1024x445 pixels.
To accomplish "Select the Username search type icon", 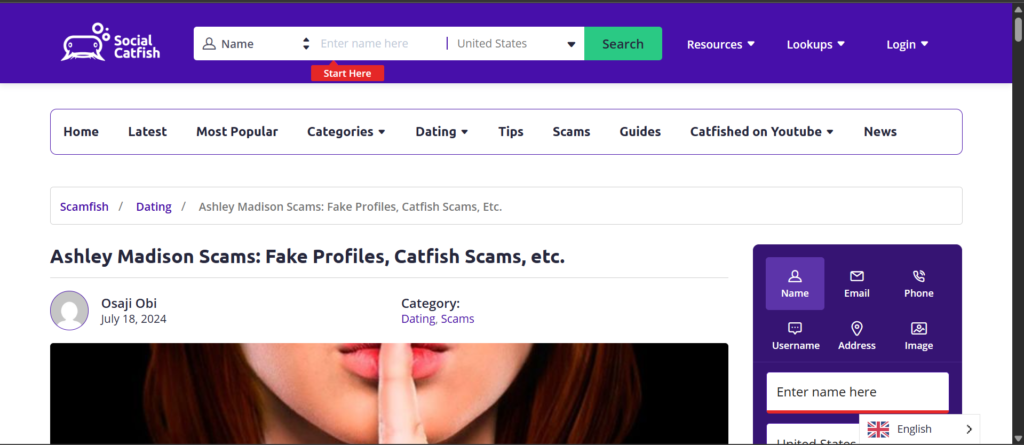I will 795,328.
